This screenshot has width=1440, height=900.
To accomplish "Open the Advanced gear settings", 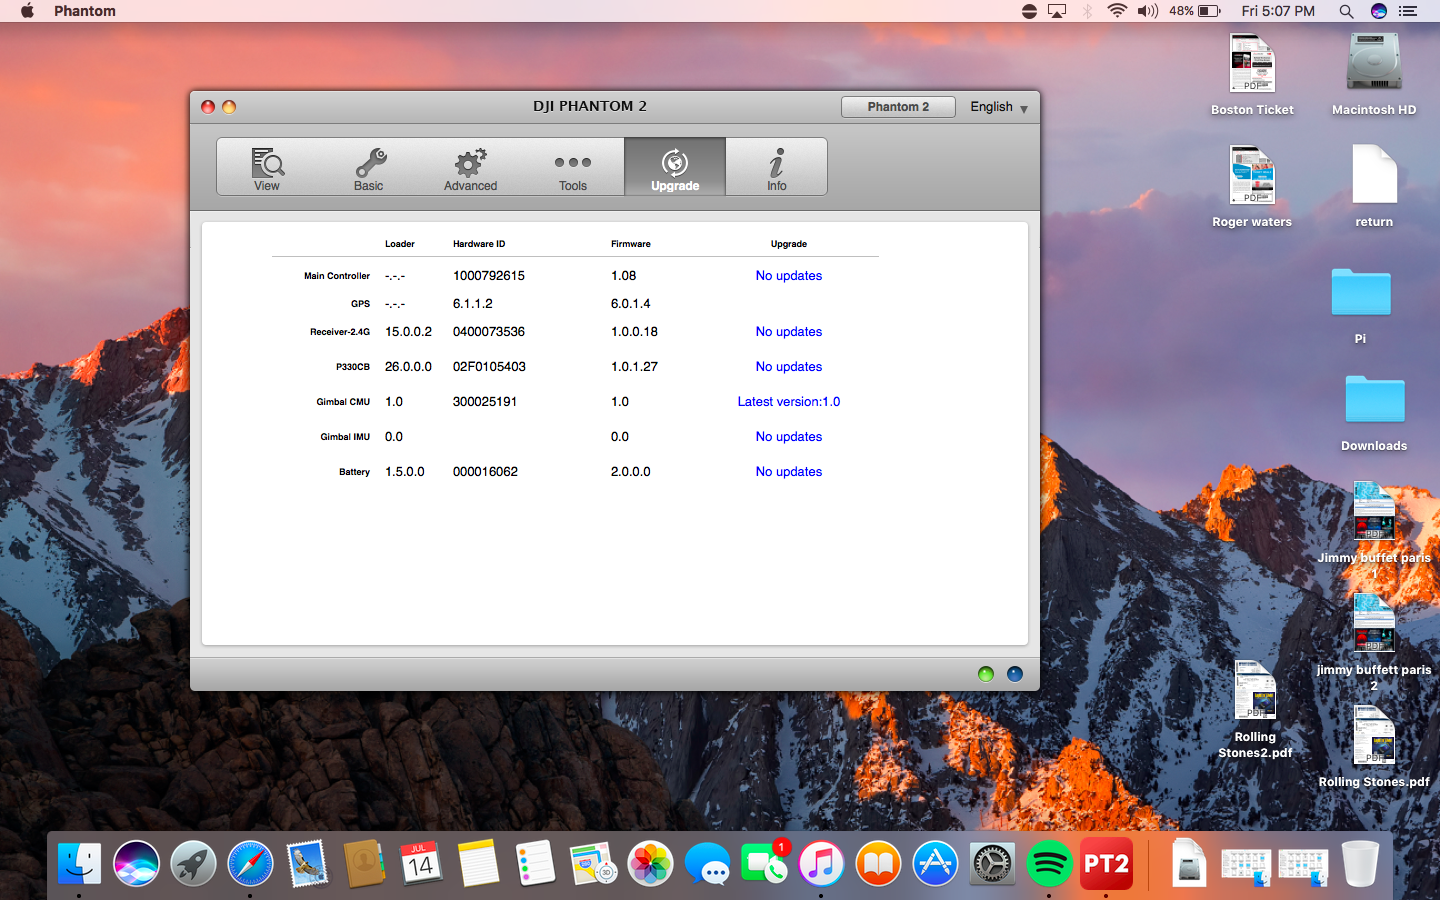I will click(471, 168).
